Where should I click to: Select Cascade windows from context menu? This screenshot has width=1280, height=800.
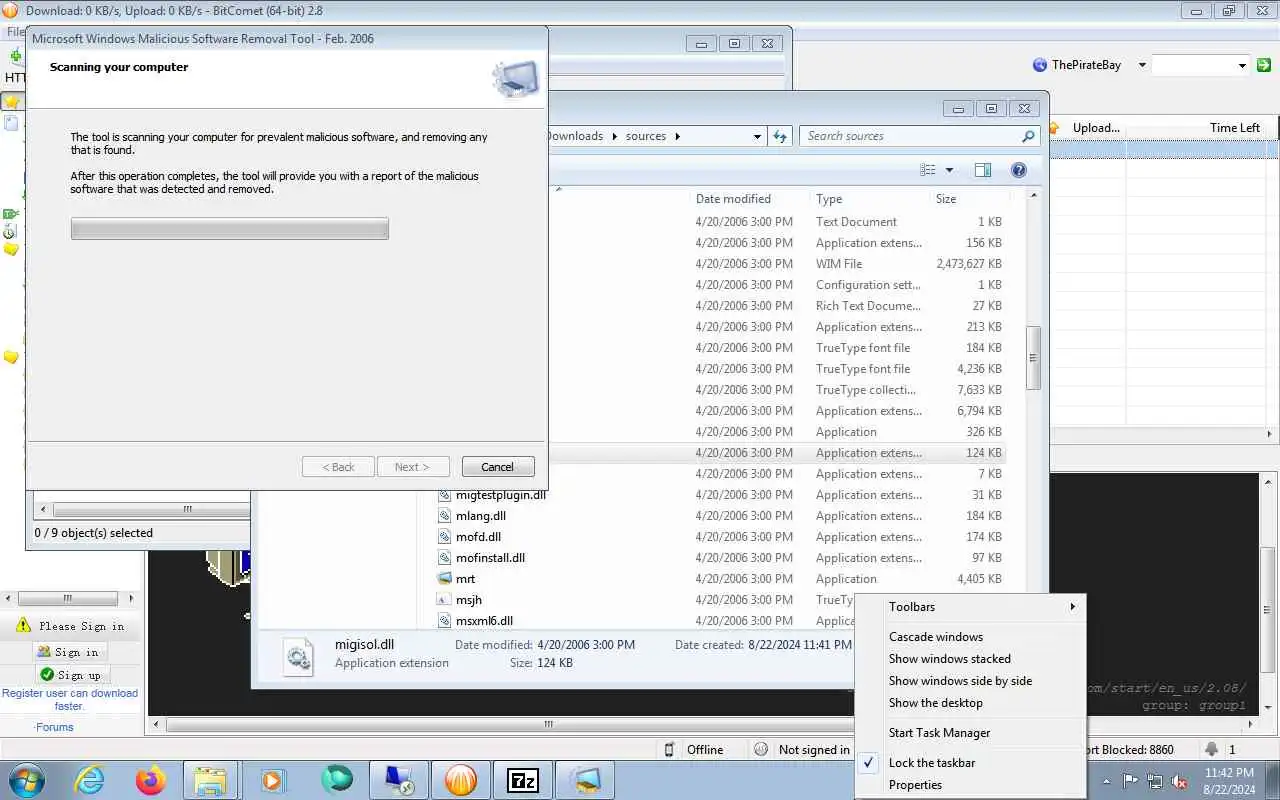(x=935, y=637)
